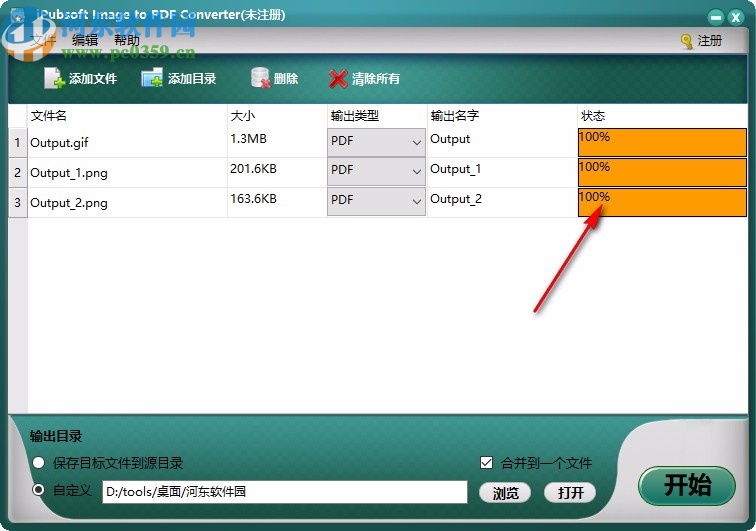
Task: Open the 编辑 (Edit) menu
Action: 85,40
